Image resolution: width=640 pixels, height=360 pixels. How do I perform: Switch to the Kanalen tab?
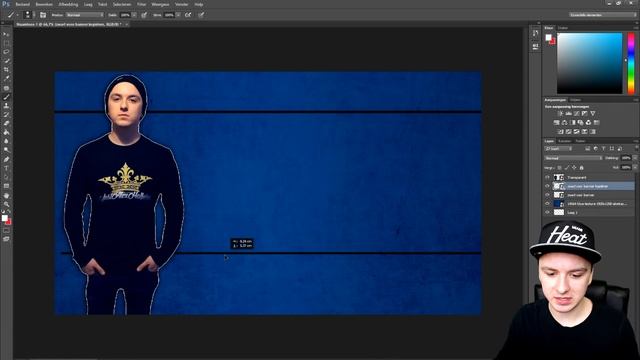(x=565, y=141)
